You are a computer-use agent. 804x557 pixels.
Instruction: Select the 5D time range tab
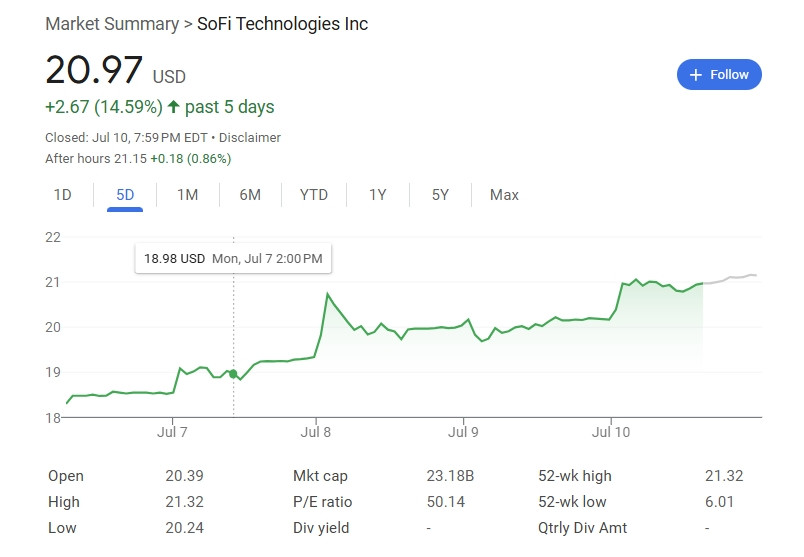tap(125, 195)
